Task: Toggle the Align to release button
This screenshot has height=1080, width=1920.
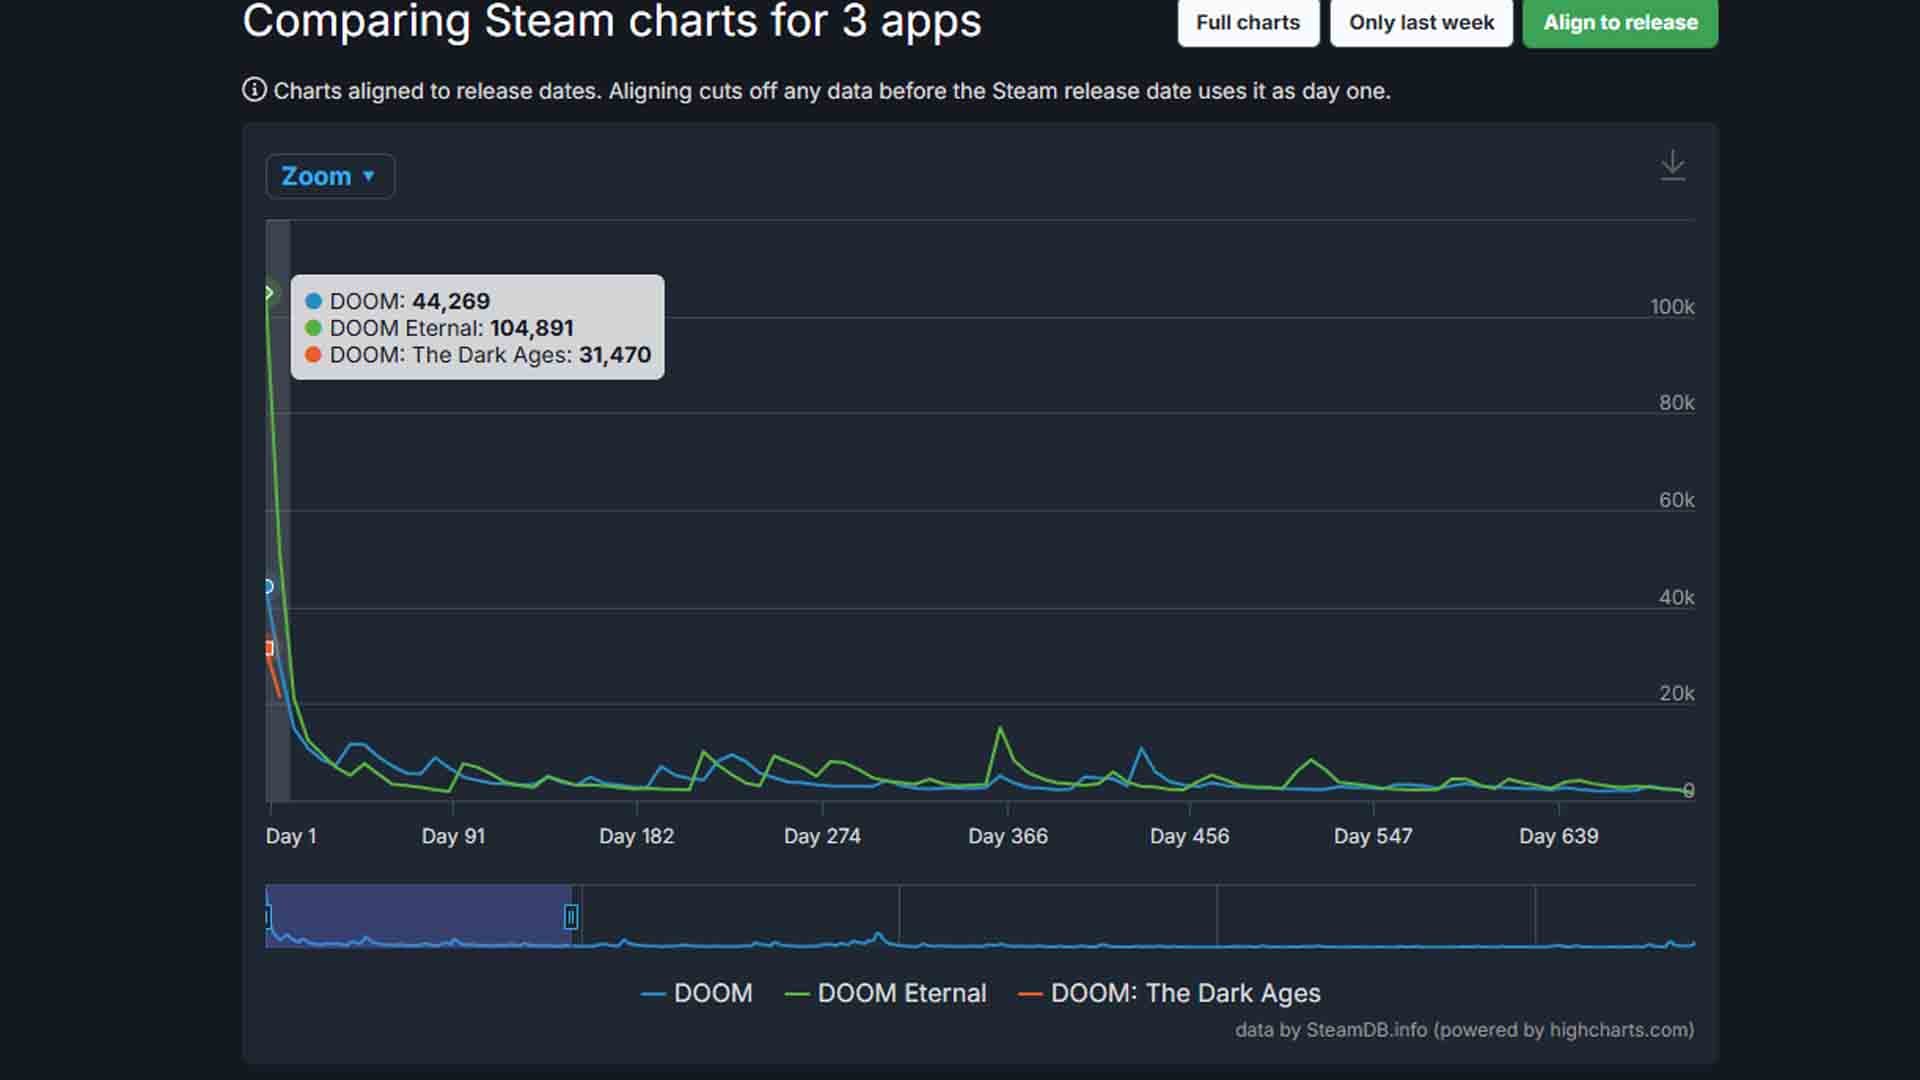Action: tap(1620, 22)
